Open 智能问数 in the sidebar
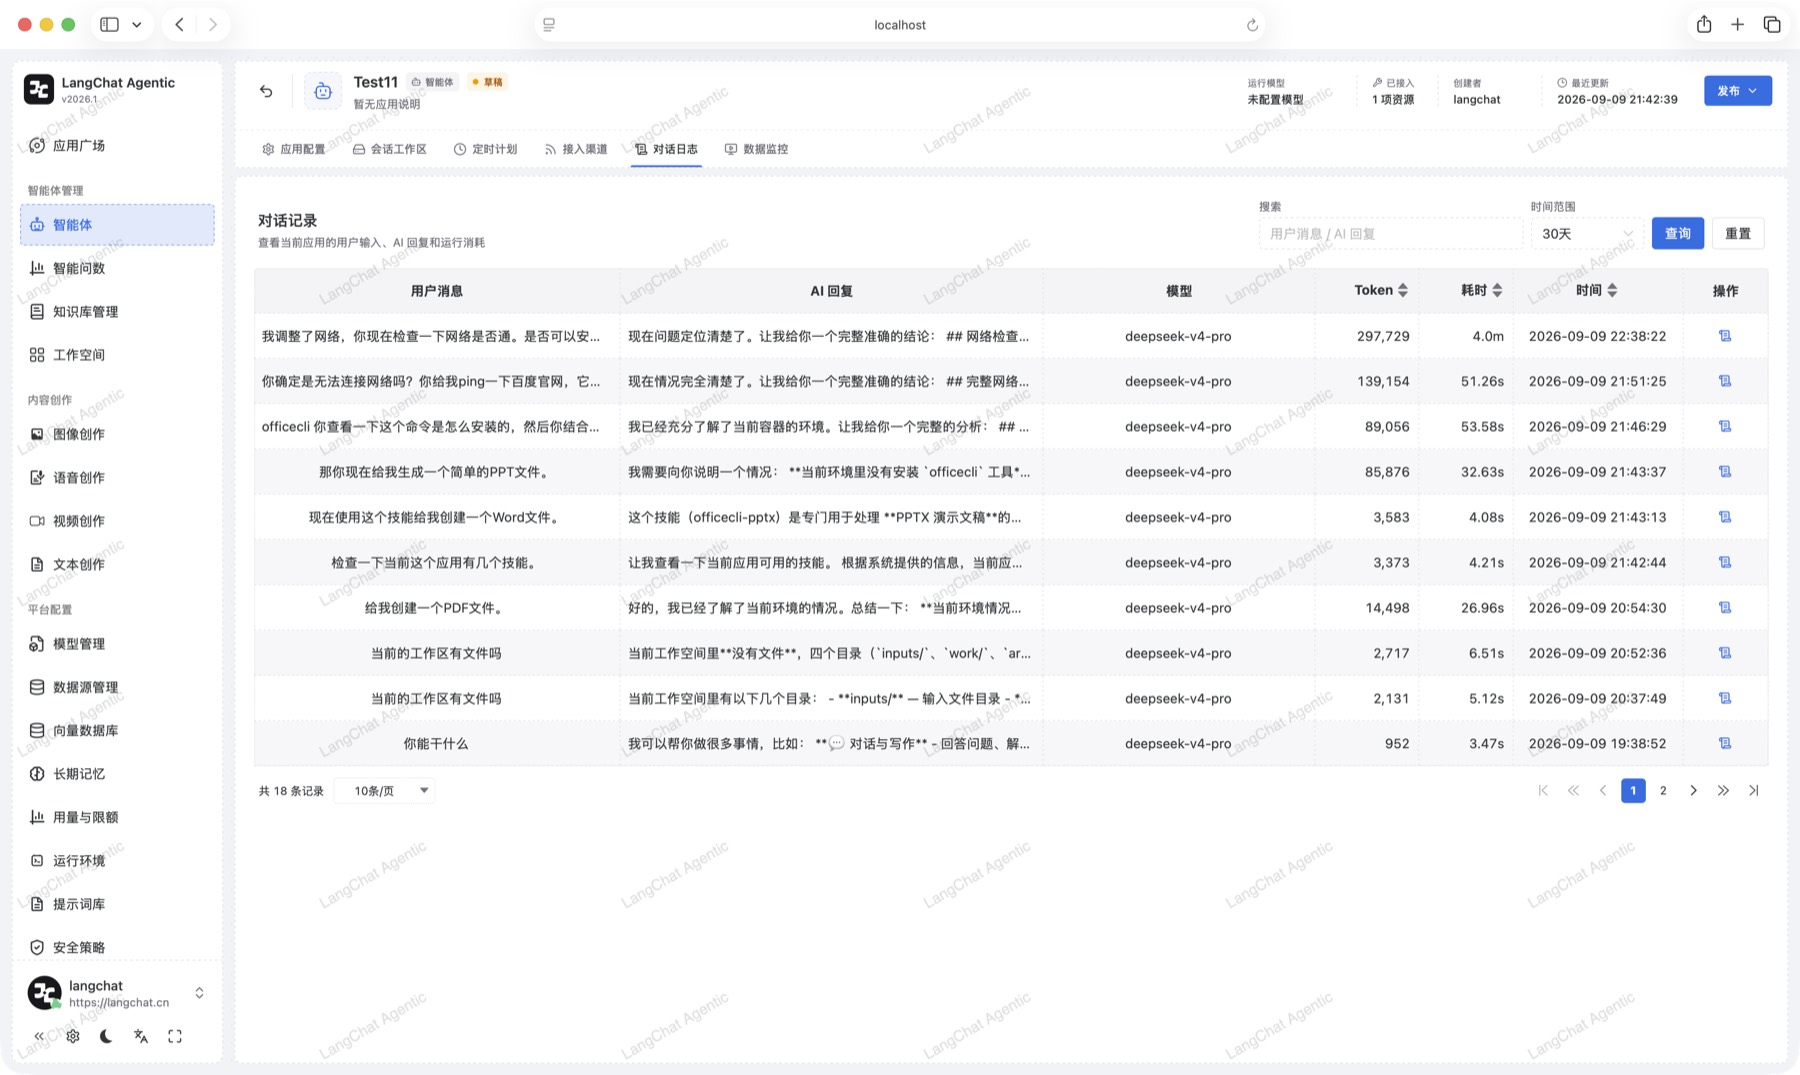The image size is (1800, 1075). tap(117, 268)
